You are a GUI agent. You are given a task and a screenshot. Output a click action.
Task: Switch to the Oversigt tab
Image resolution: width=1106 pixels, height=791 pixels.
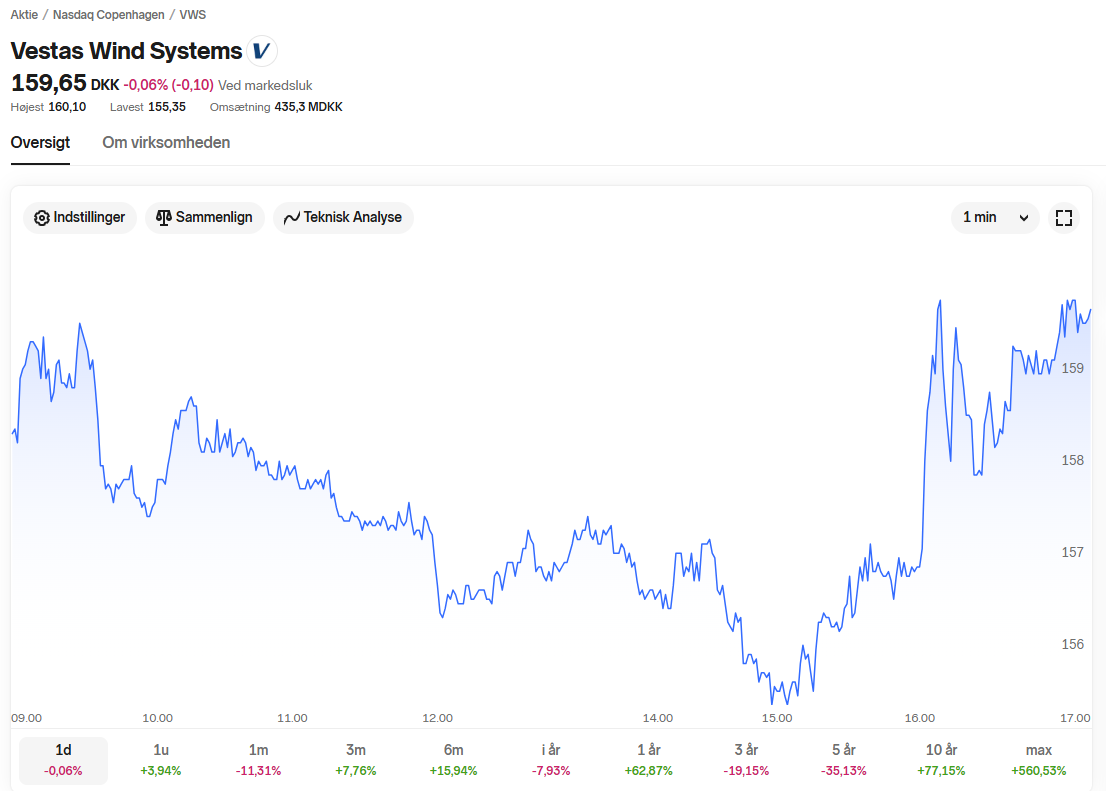pyautogui.click(x=40, y=143)
